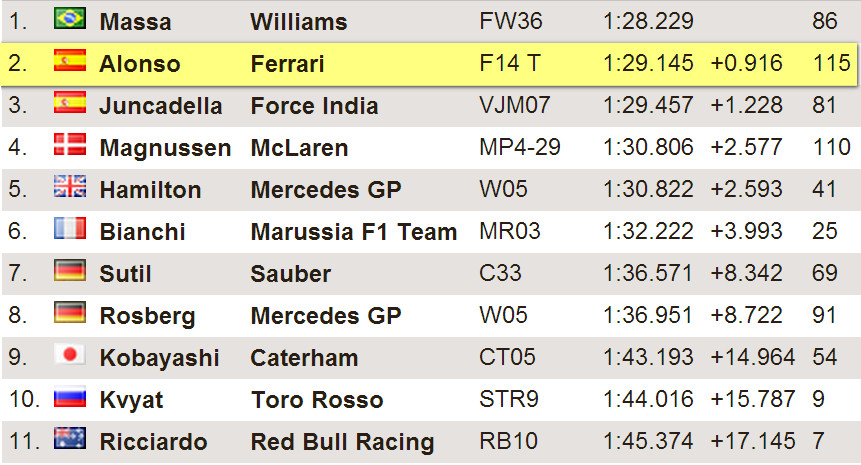Click the Danish flag beside Magnussen
861x465 pixels.
[70, 144]
